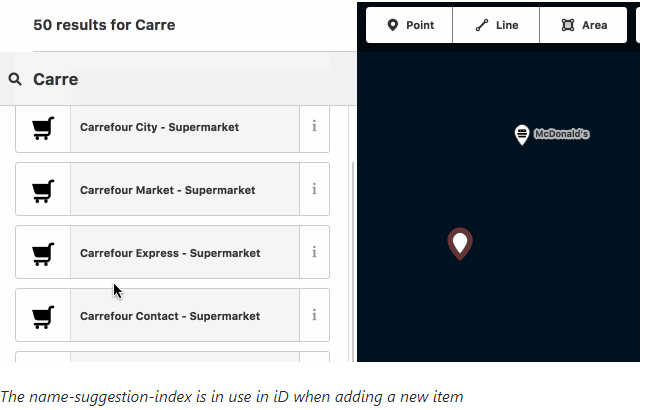
Task: Show info for Carrefour Contact preset
Action: click(x=314, y=315)
